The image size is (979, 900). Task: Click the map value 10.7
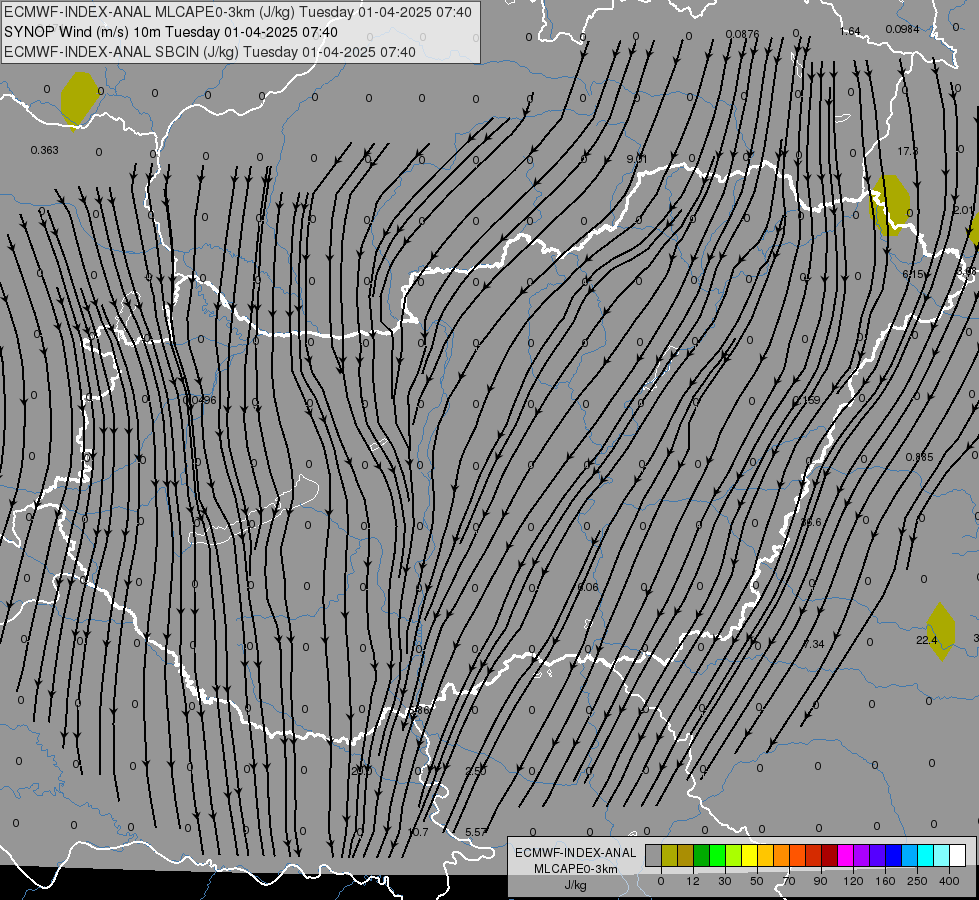[x=418, y=832]
